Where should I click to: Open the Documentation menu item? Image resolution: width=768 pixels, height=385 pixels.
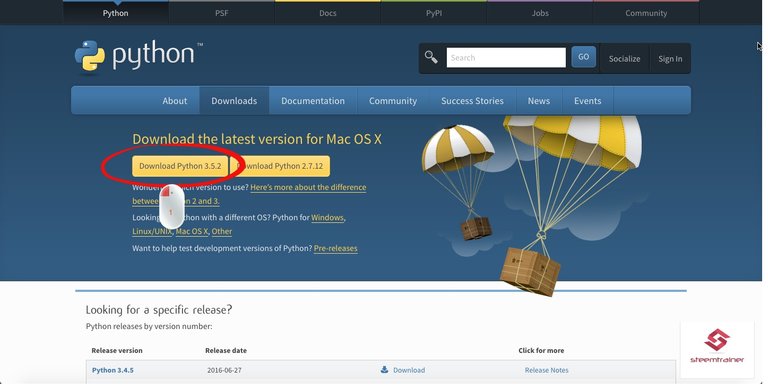[x=313, y=101]
